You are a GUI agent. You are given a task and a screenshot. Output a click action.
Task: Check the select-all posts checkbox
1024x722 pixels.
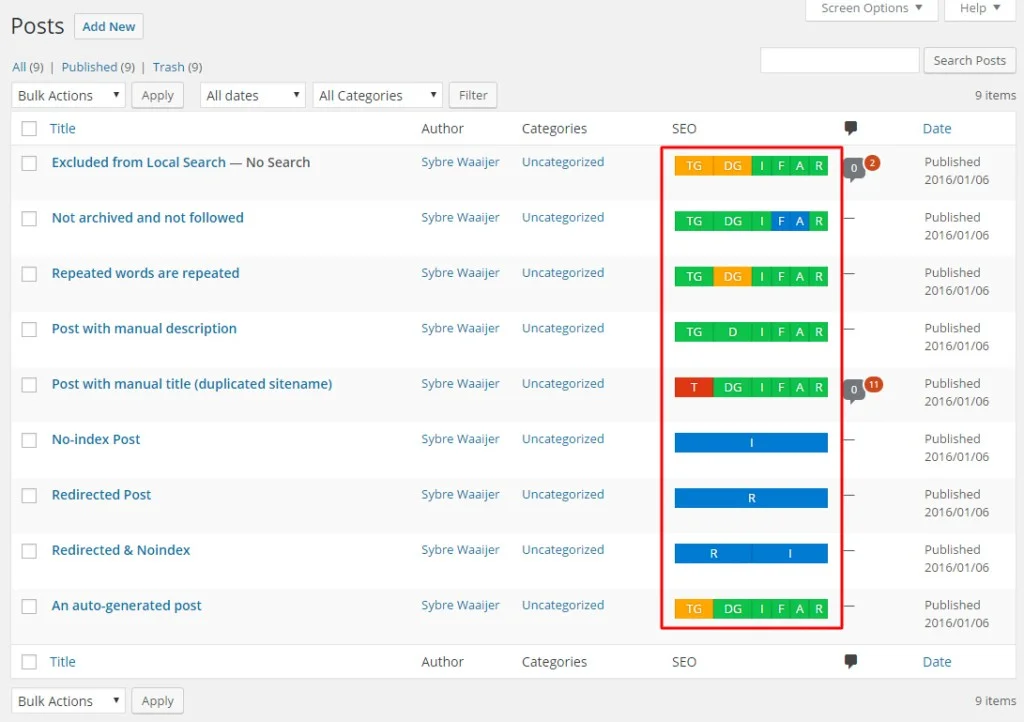point(28,128)
